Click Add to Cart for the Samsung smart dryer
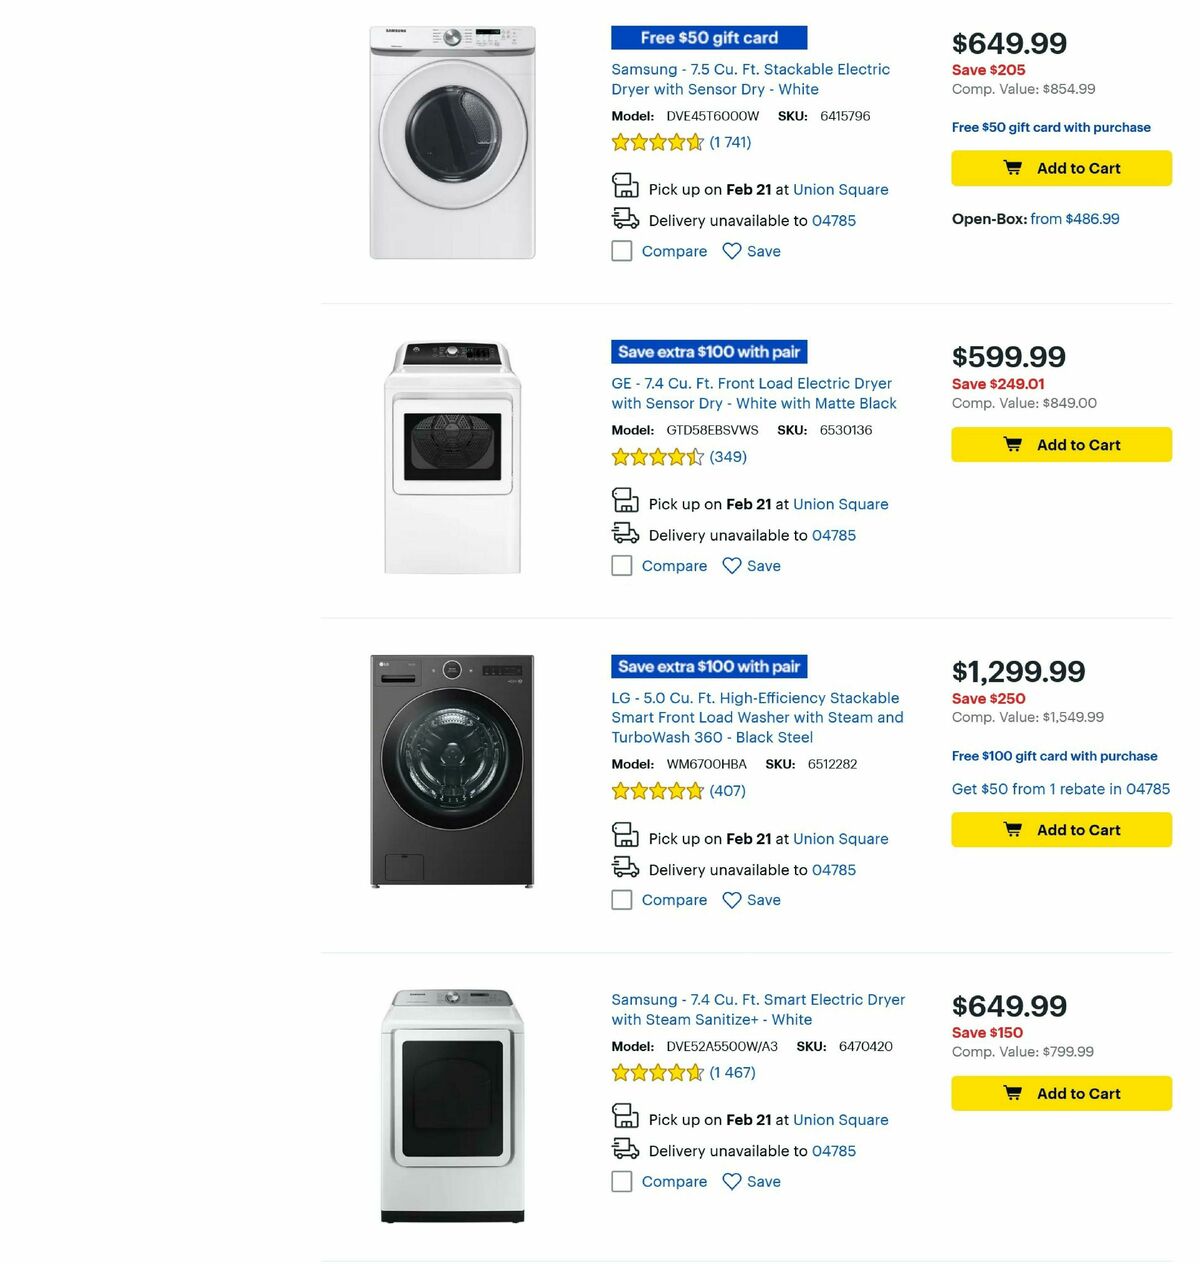 tap(1061, 1093)
